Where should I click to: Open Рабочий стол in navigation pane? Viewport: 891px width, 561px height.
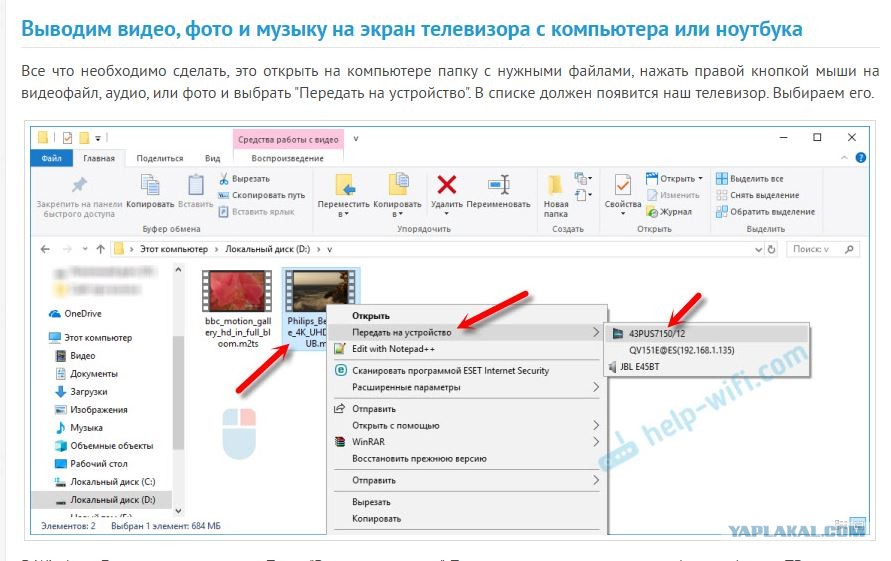point(91,464)
